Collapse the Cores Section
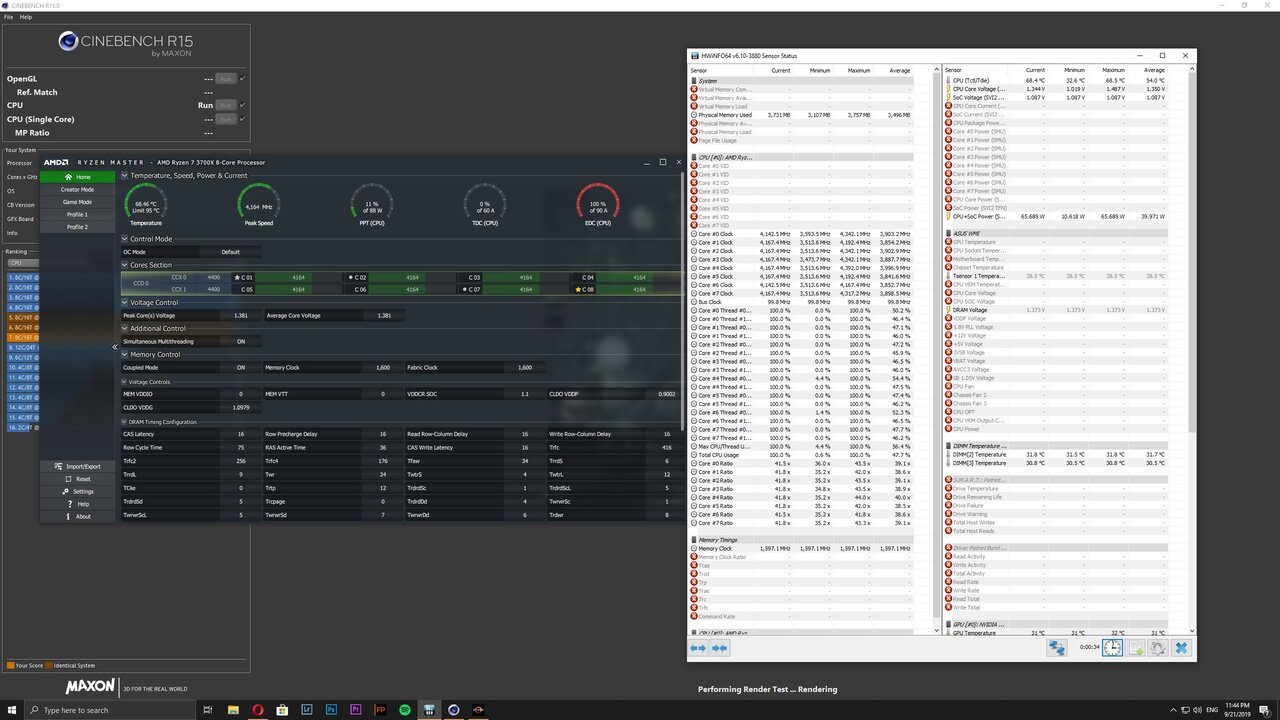Image resolution: width=1280 pixels, height=720 pixels. (x=125, y=265)
